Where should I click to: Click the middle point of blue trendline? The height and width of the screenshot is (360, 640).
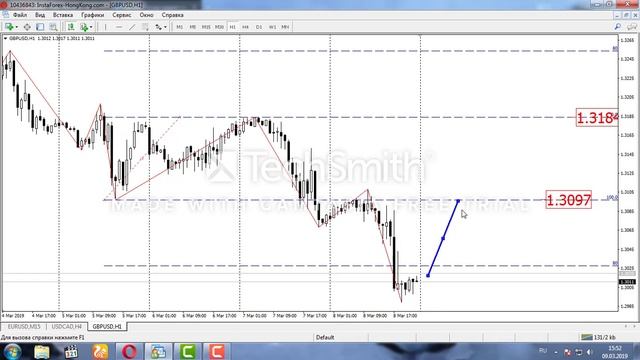(443, 238)
